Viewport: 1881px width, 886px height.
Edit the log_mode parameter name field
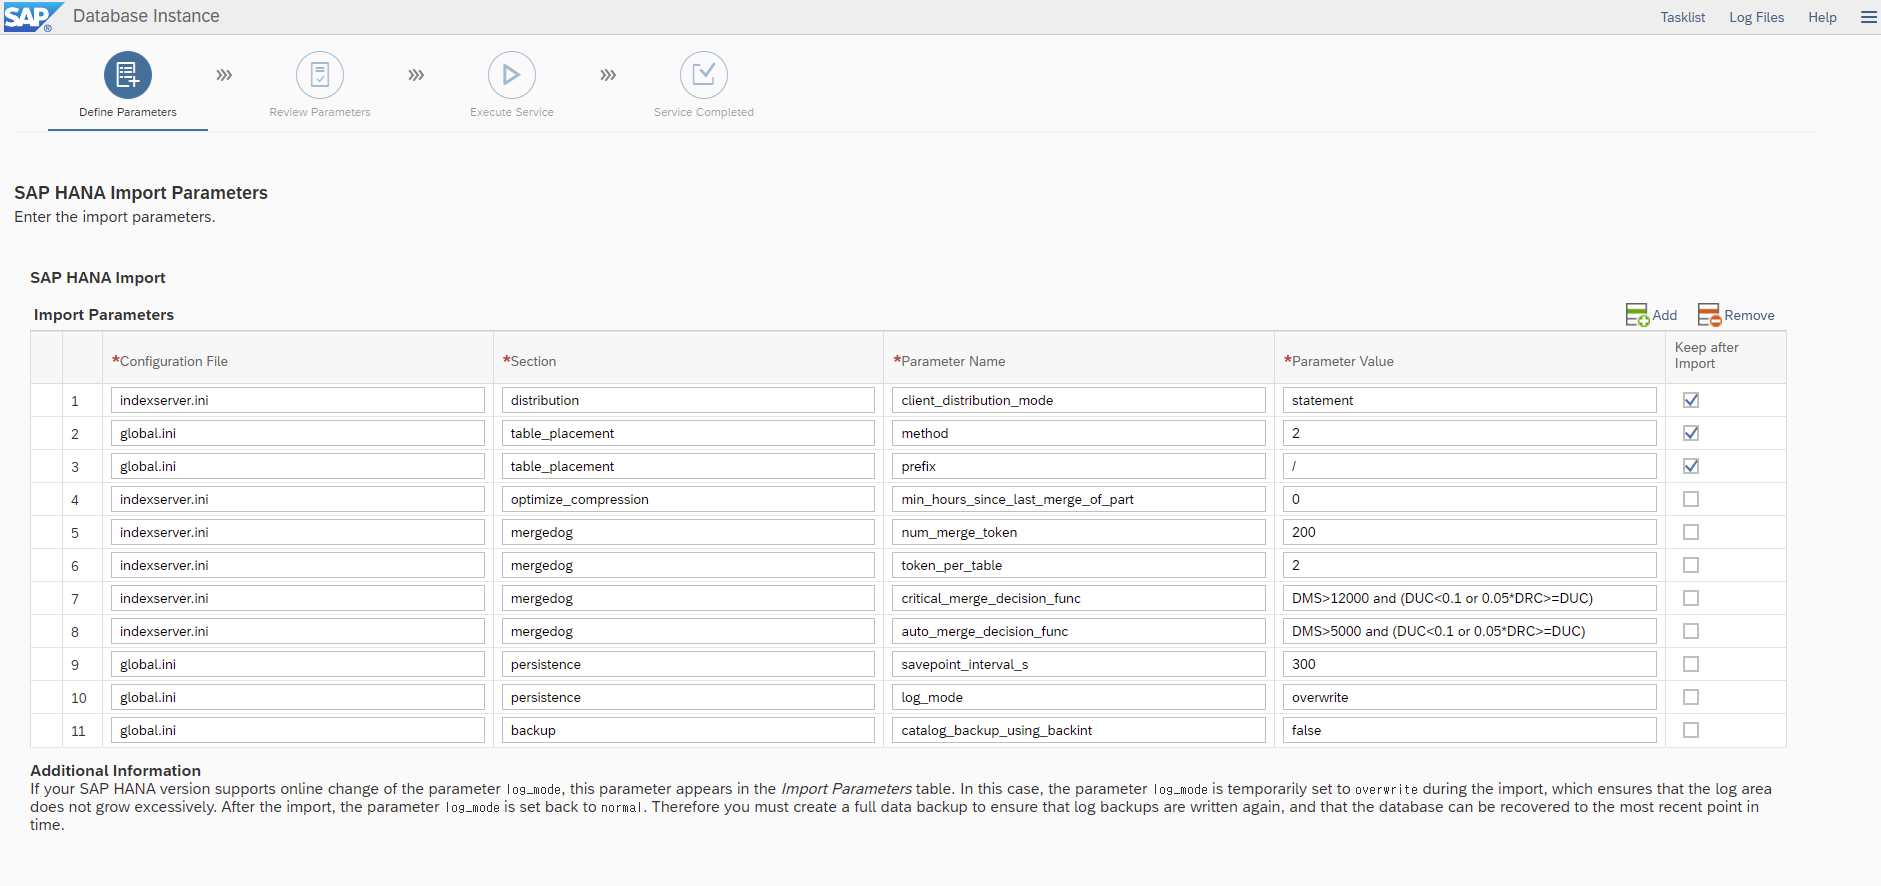point(1079,697)
